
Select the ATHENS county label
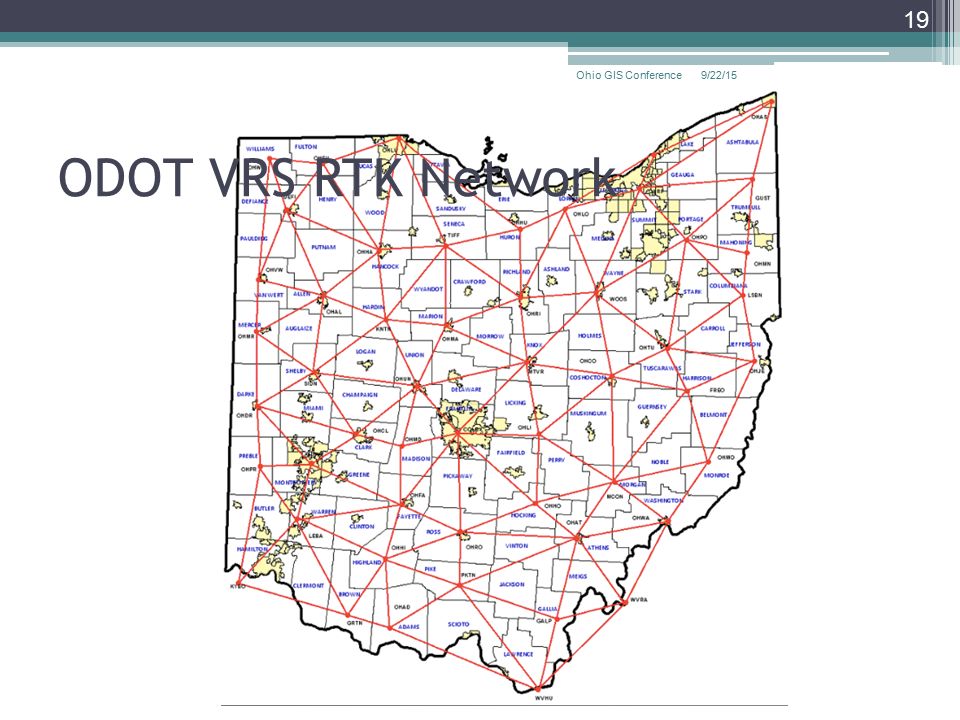pyautogui.click(x=598, y=548)
